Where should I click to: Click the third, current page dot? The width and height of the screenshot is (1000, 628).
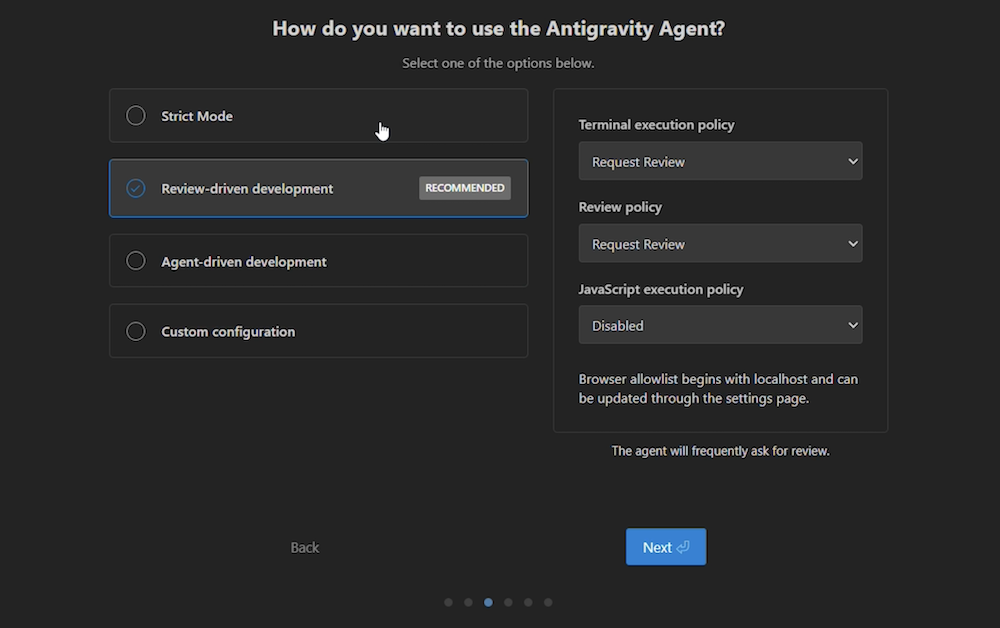[x=488, y=602]
